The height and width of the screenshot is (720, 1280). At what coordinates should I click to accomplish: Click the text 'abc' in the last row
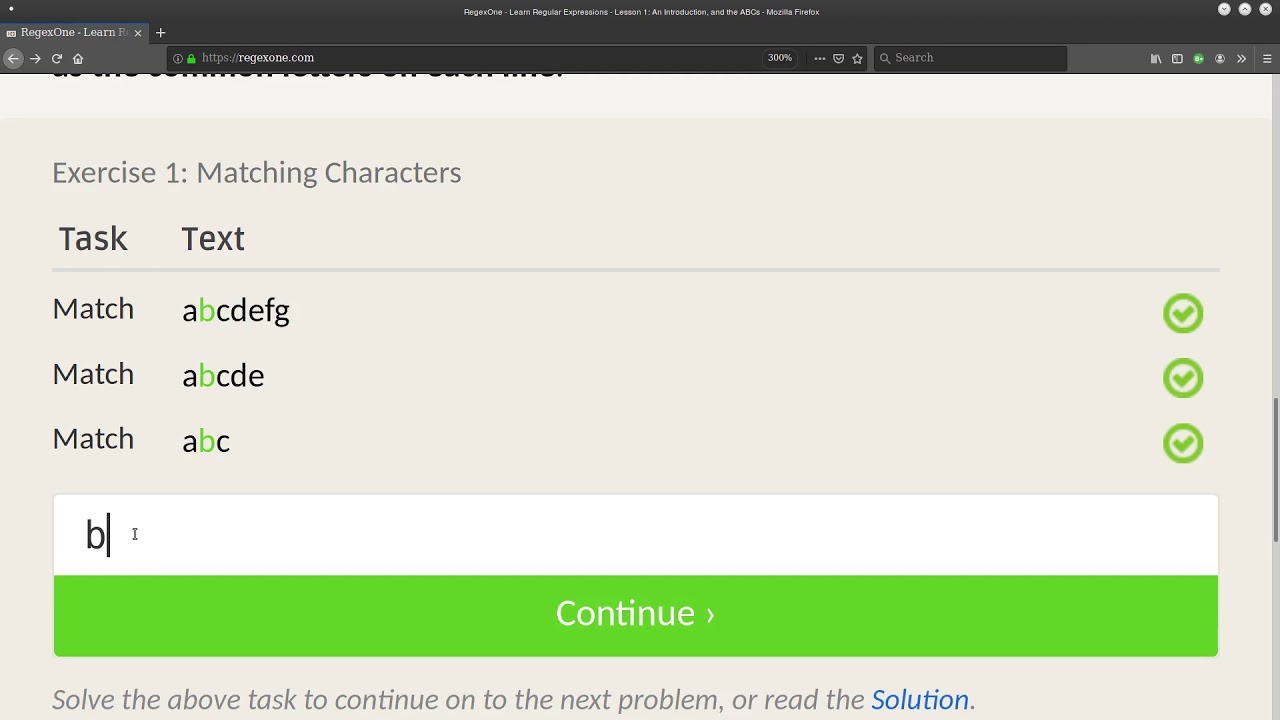(x=206, y=441)
